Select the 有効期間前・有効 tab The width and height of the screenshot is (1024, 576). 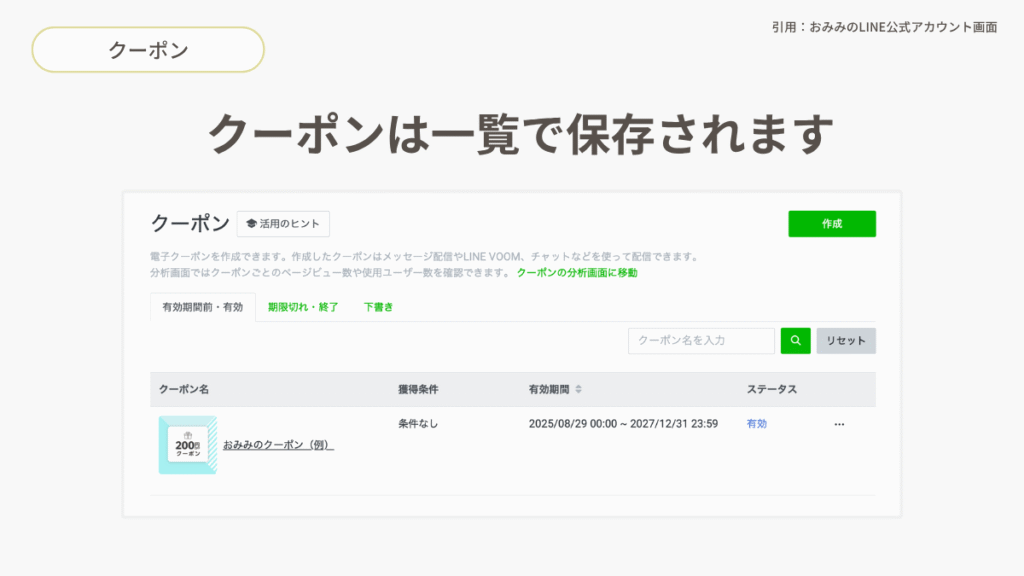(203, 307)
